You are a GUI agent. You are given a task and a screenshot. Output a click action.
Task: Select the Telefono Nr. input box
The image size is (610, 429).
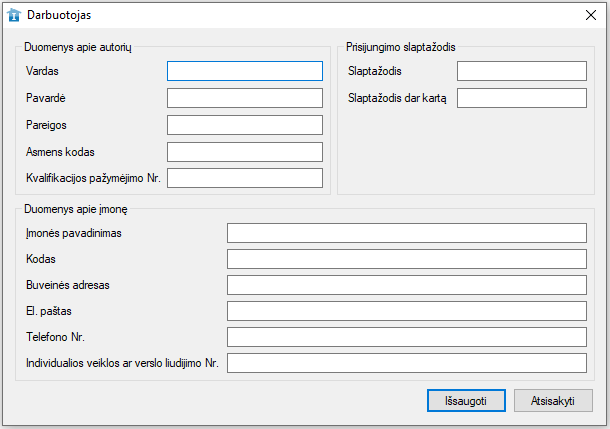[x=407, y=337]
